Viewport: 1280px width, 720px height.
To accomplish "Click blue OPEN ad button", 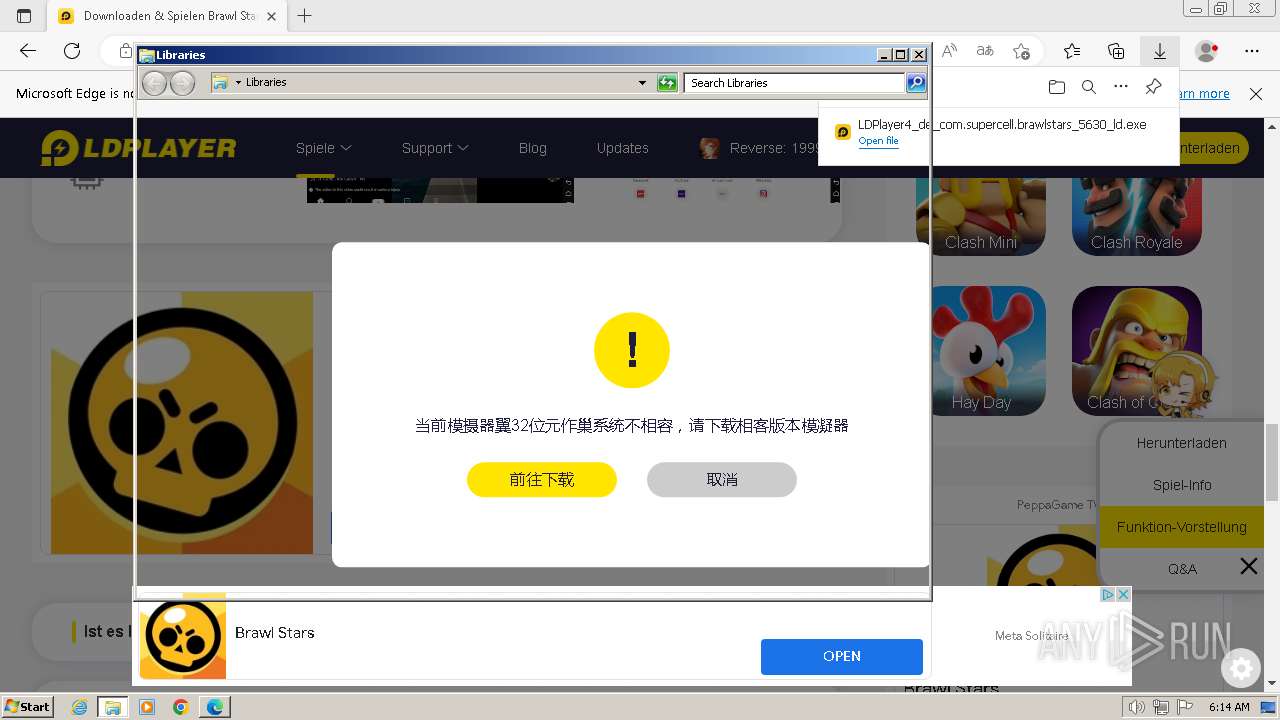I will pos(842,656).
